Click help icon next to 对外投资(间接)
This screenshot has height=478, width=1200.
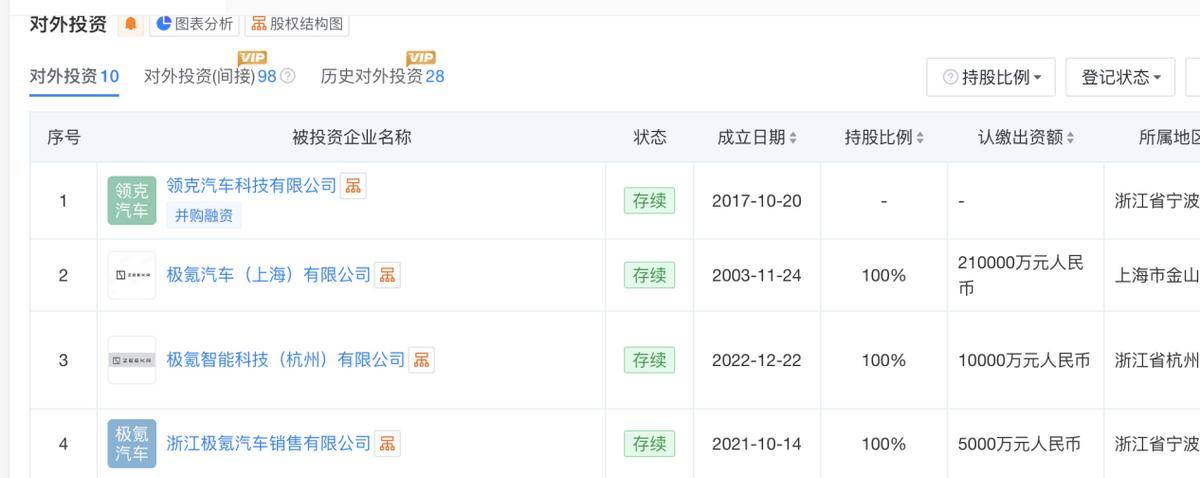pos(288,76)
